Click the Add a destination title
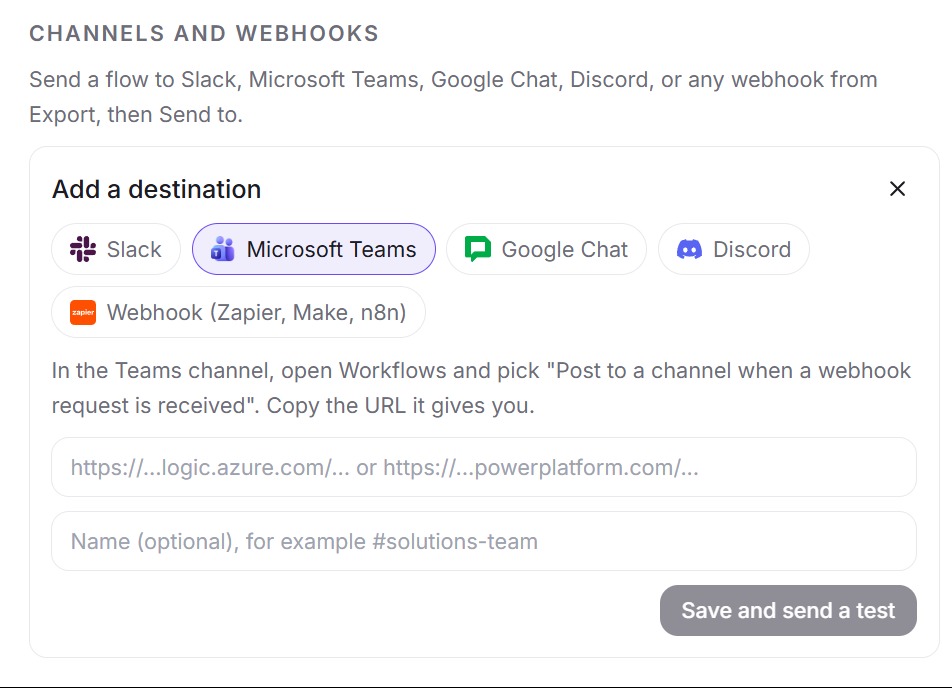Image resolution: width=952 pixels, height=688 pixels. 157,189
